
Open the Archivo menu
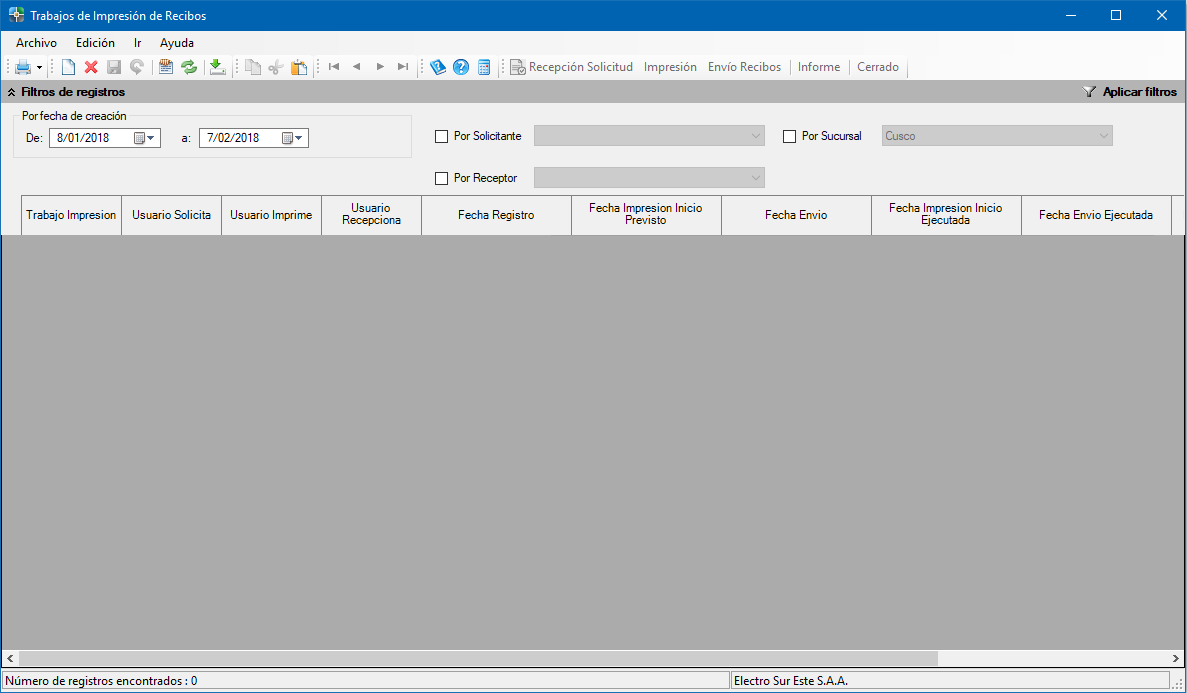click(x=36, y=43)
